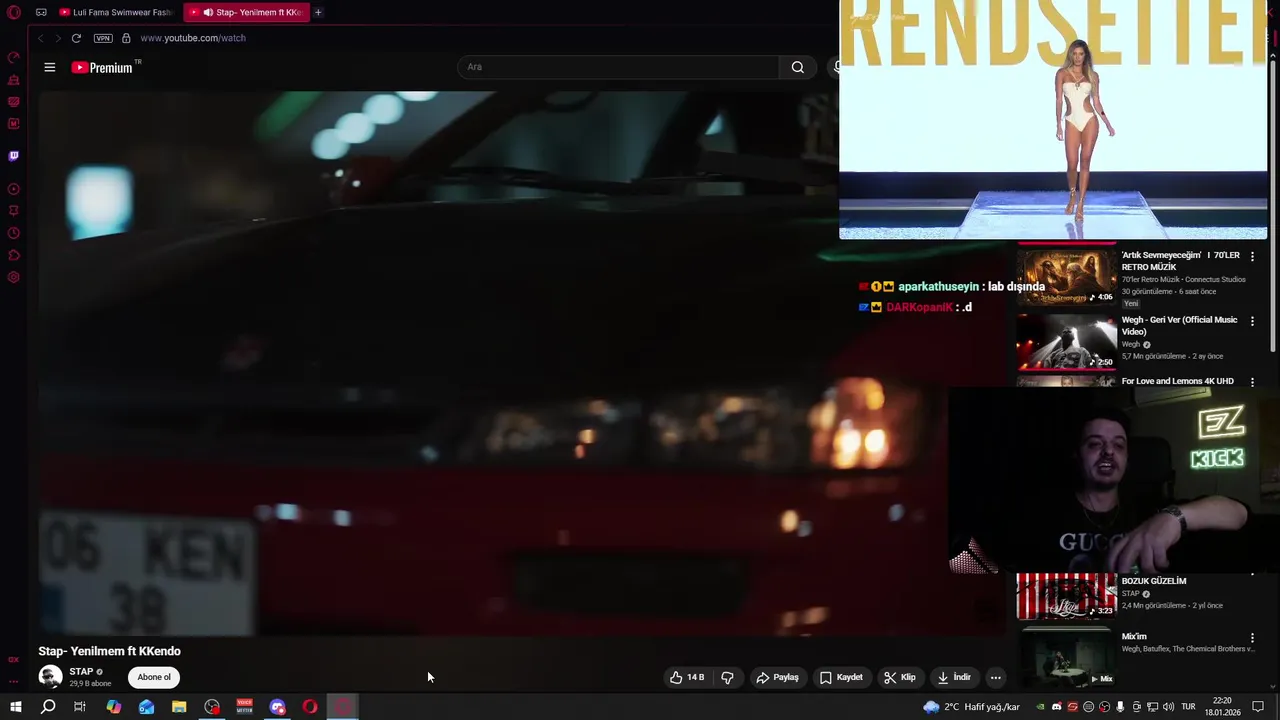Open the M-badge panel in sidebar
Screen dimensions: 1280x720
[14, 124]
